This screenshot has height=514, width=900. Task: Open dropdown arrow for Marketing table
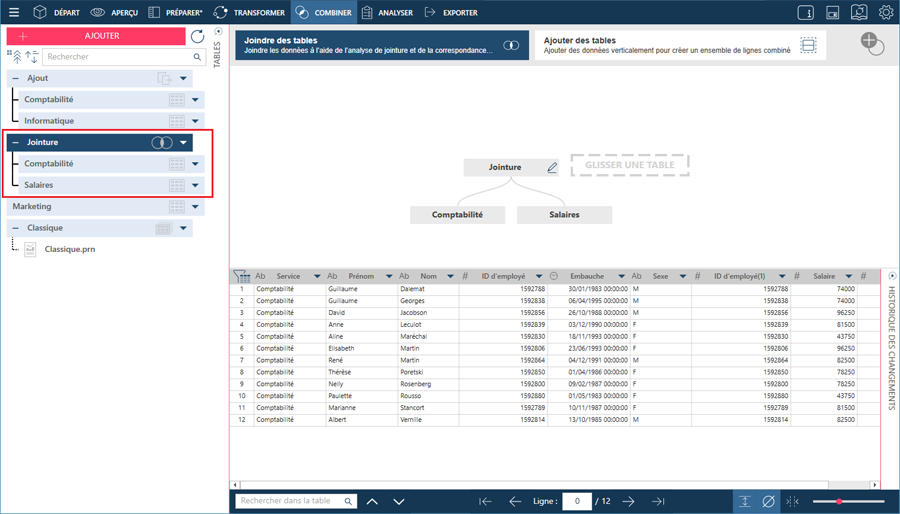point(195,207)
